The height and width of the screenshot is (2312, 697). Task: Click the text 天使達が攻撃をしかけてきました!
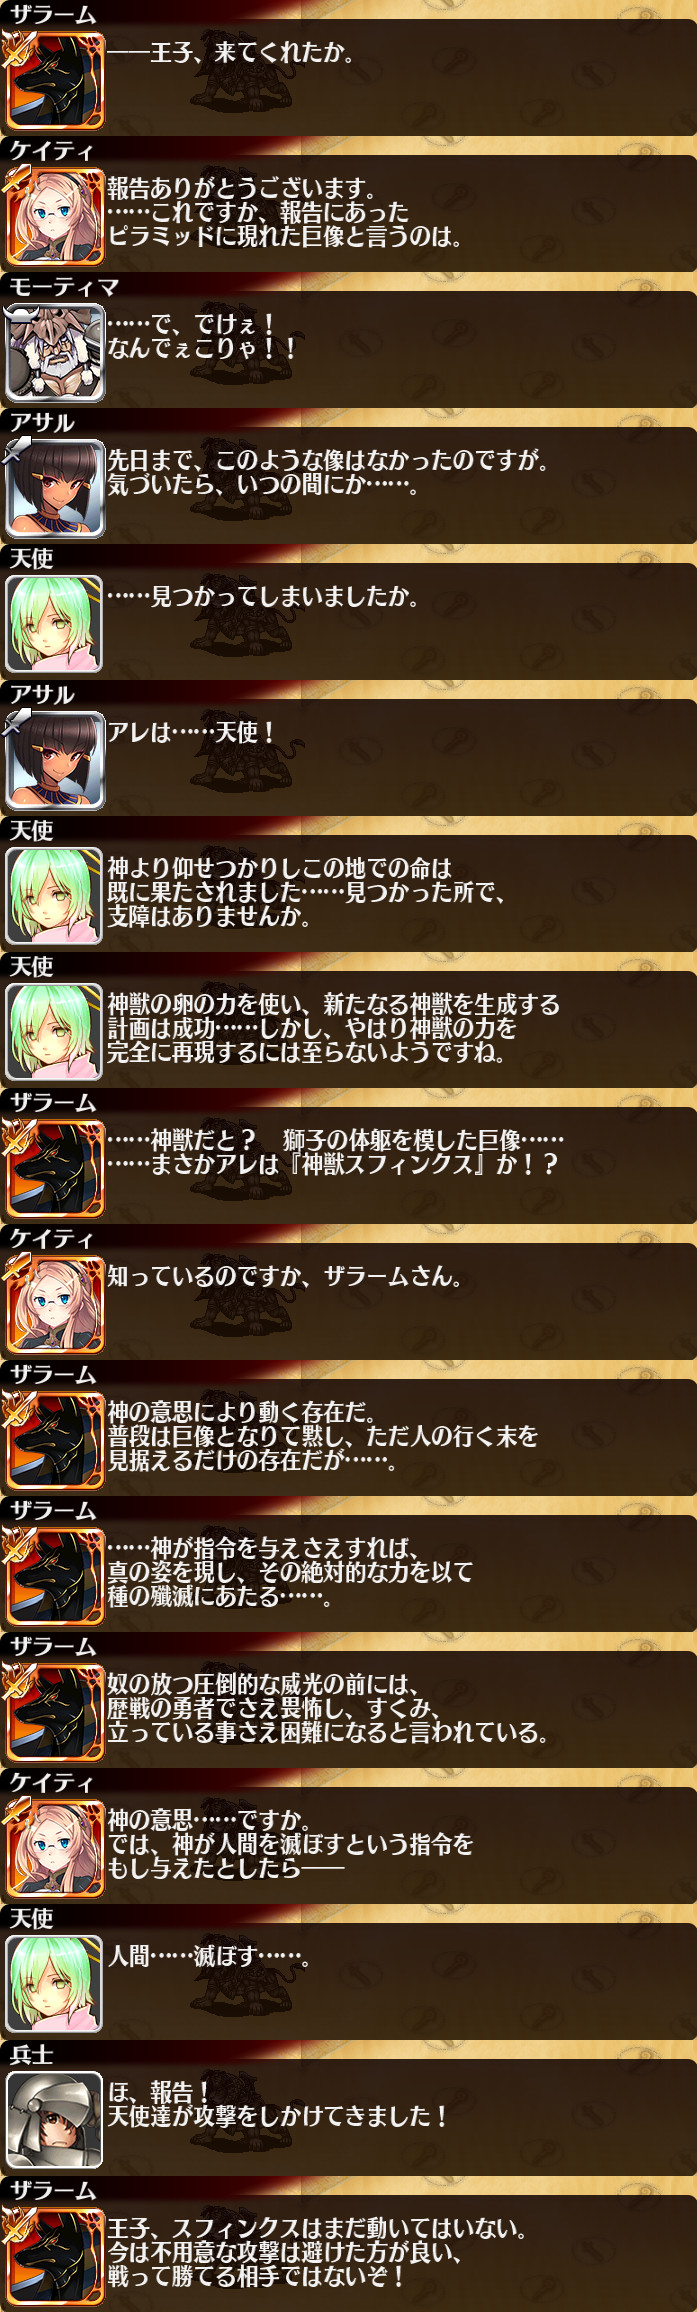coord(277,2116)
